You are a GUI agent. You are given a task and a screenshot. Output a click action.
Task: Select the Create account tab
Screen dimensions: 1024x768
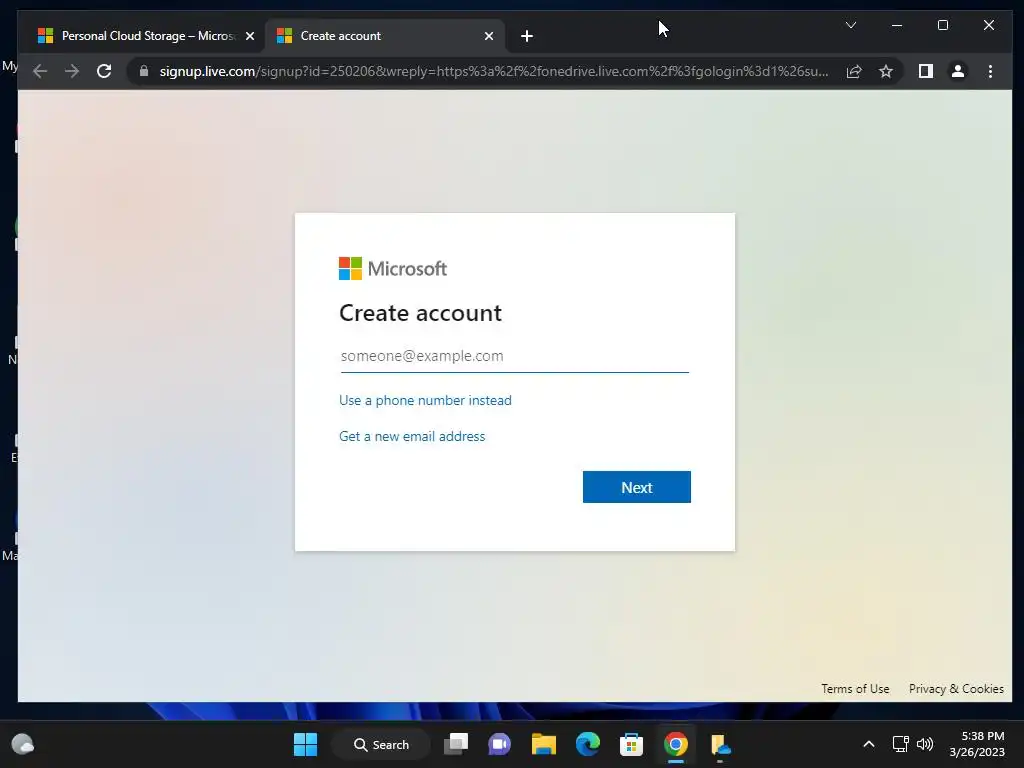click(385, 36)
